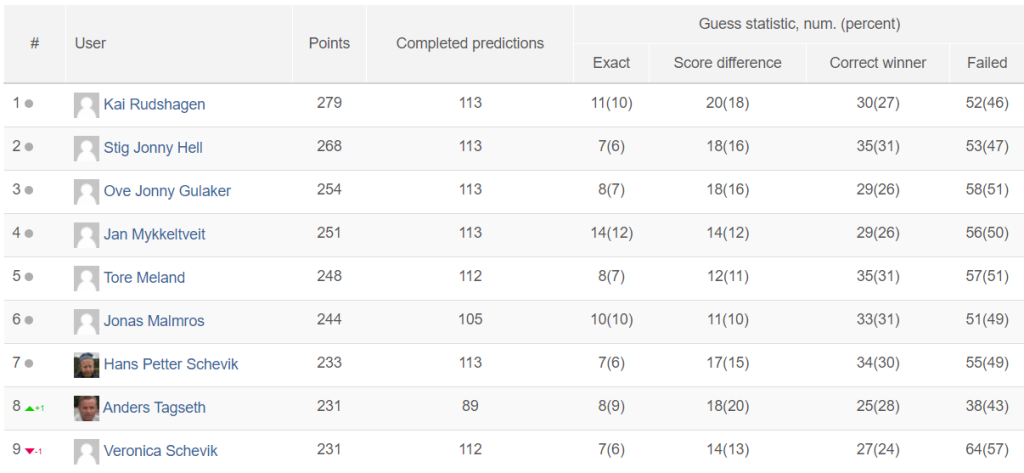Click the Completed predictions column header
Image resolution: width=1024 pixels, height=473 pixels.
(x=470, y=44)
